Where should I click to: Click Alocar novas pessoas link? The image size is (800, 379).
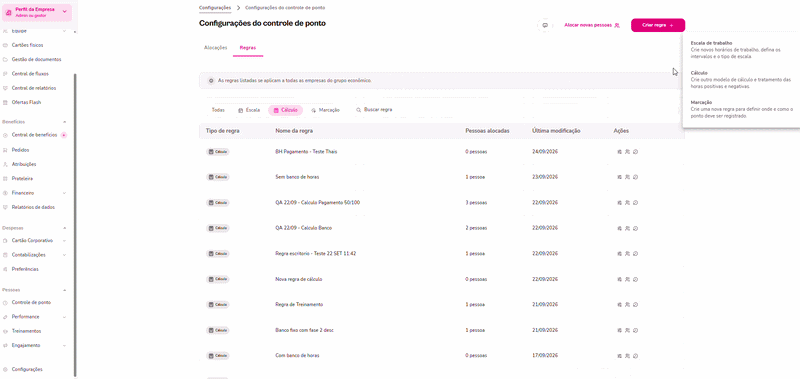point(592,25)
